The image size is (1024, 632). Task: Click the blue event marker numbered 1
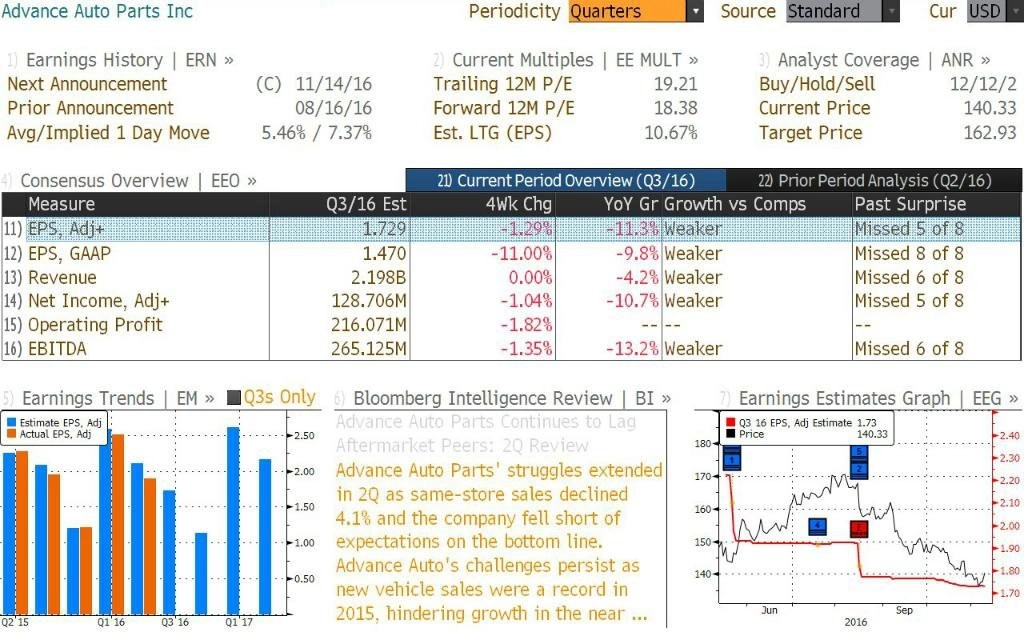(x=731, y=459)
